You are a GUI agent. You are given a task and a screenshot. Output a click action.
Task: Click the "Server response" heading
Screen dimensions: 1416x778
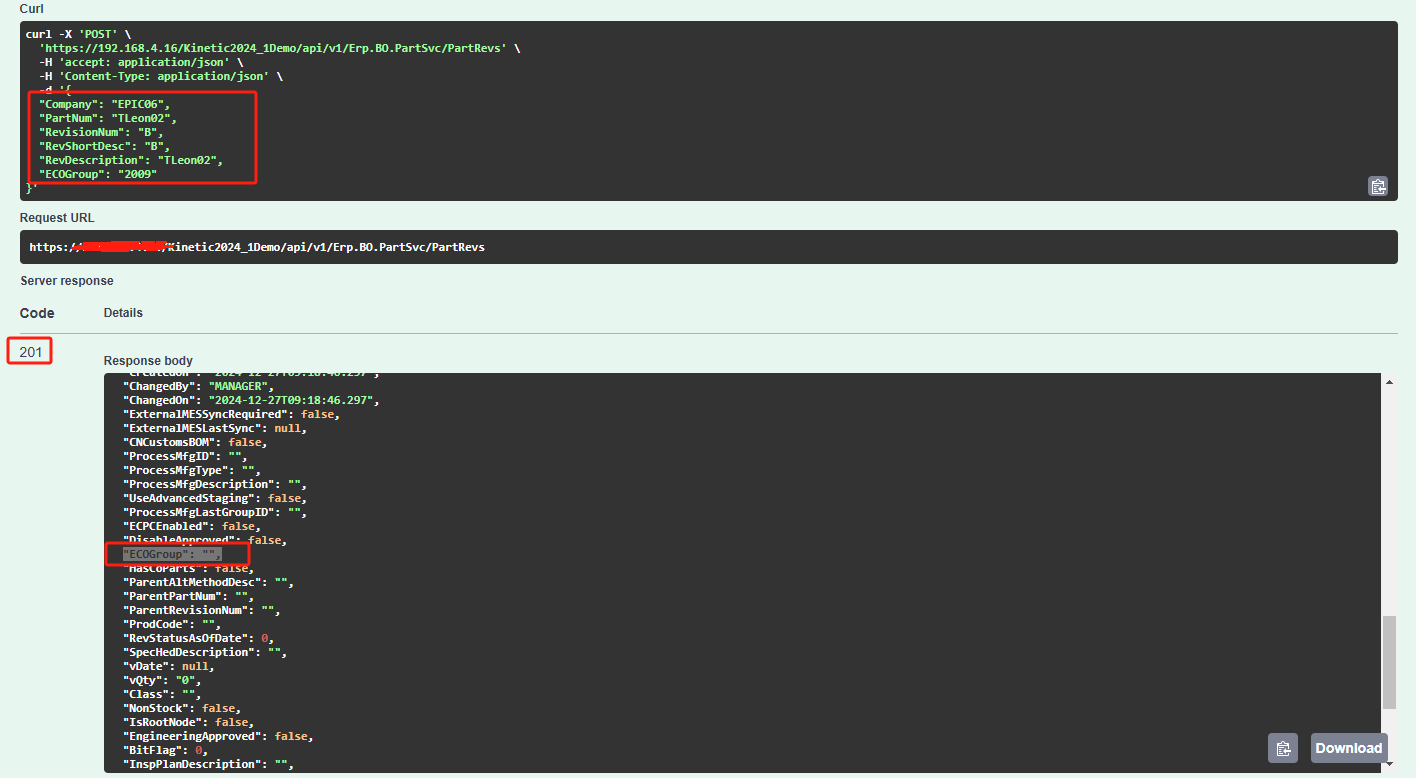[67, 281]
